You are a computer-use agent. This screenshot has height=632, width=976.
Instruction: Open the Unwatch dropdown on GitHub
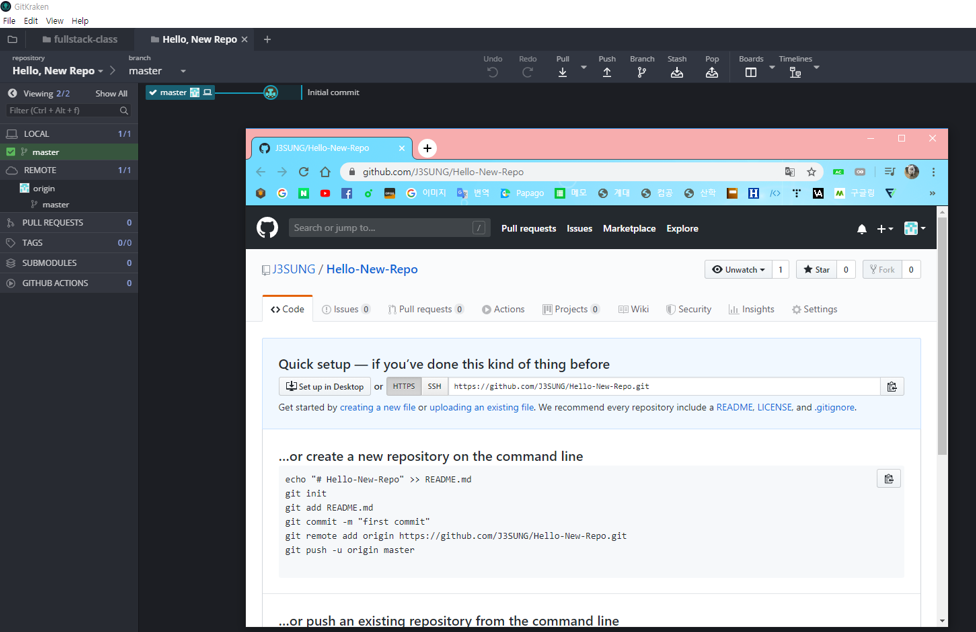[x=738, y=270]
